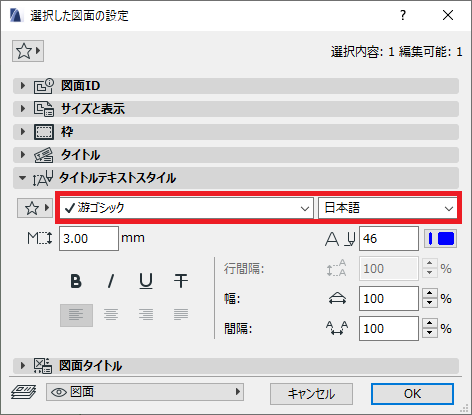Decrease 間隔 spacing with stepper down

tap(430, 333)
